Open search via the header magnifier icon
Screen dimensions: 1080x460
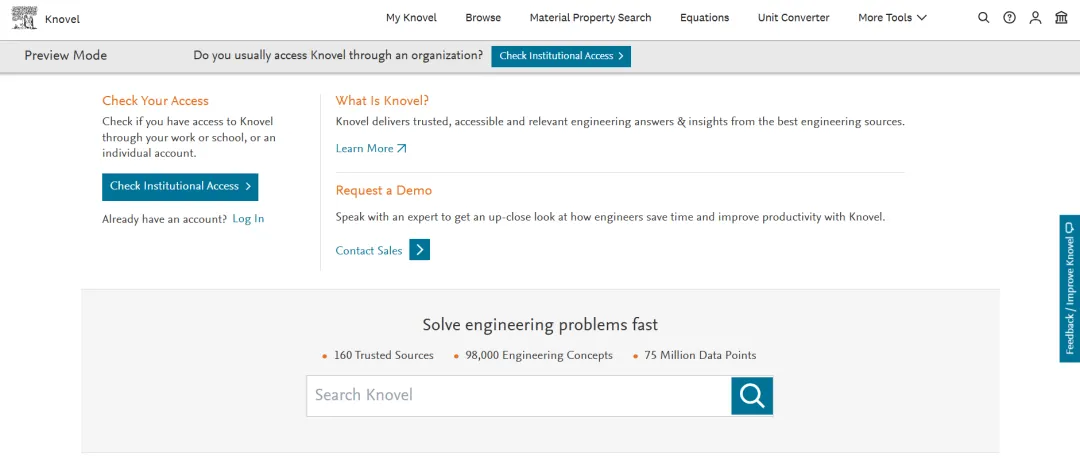(984, 18)
